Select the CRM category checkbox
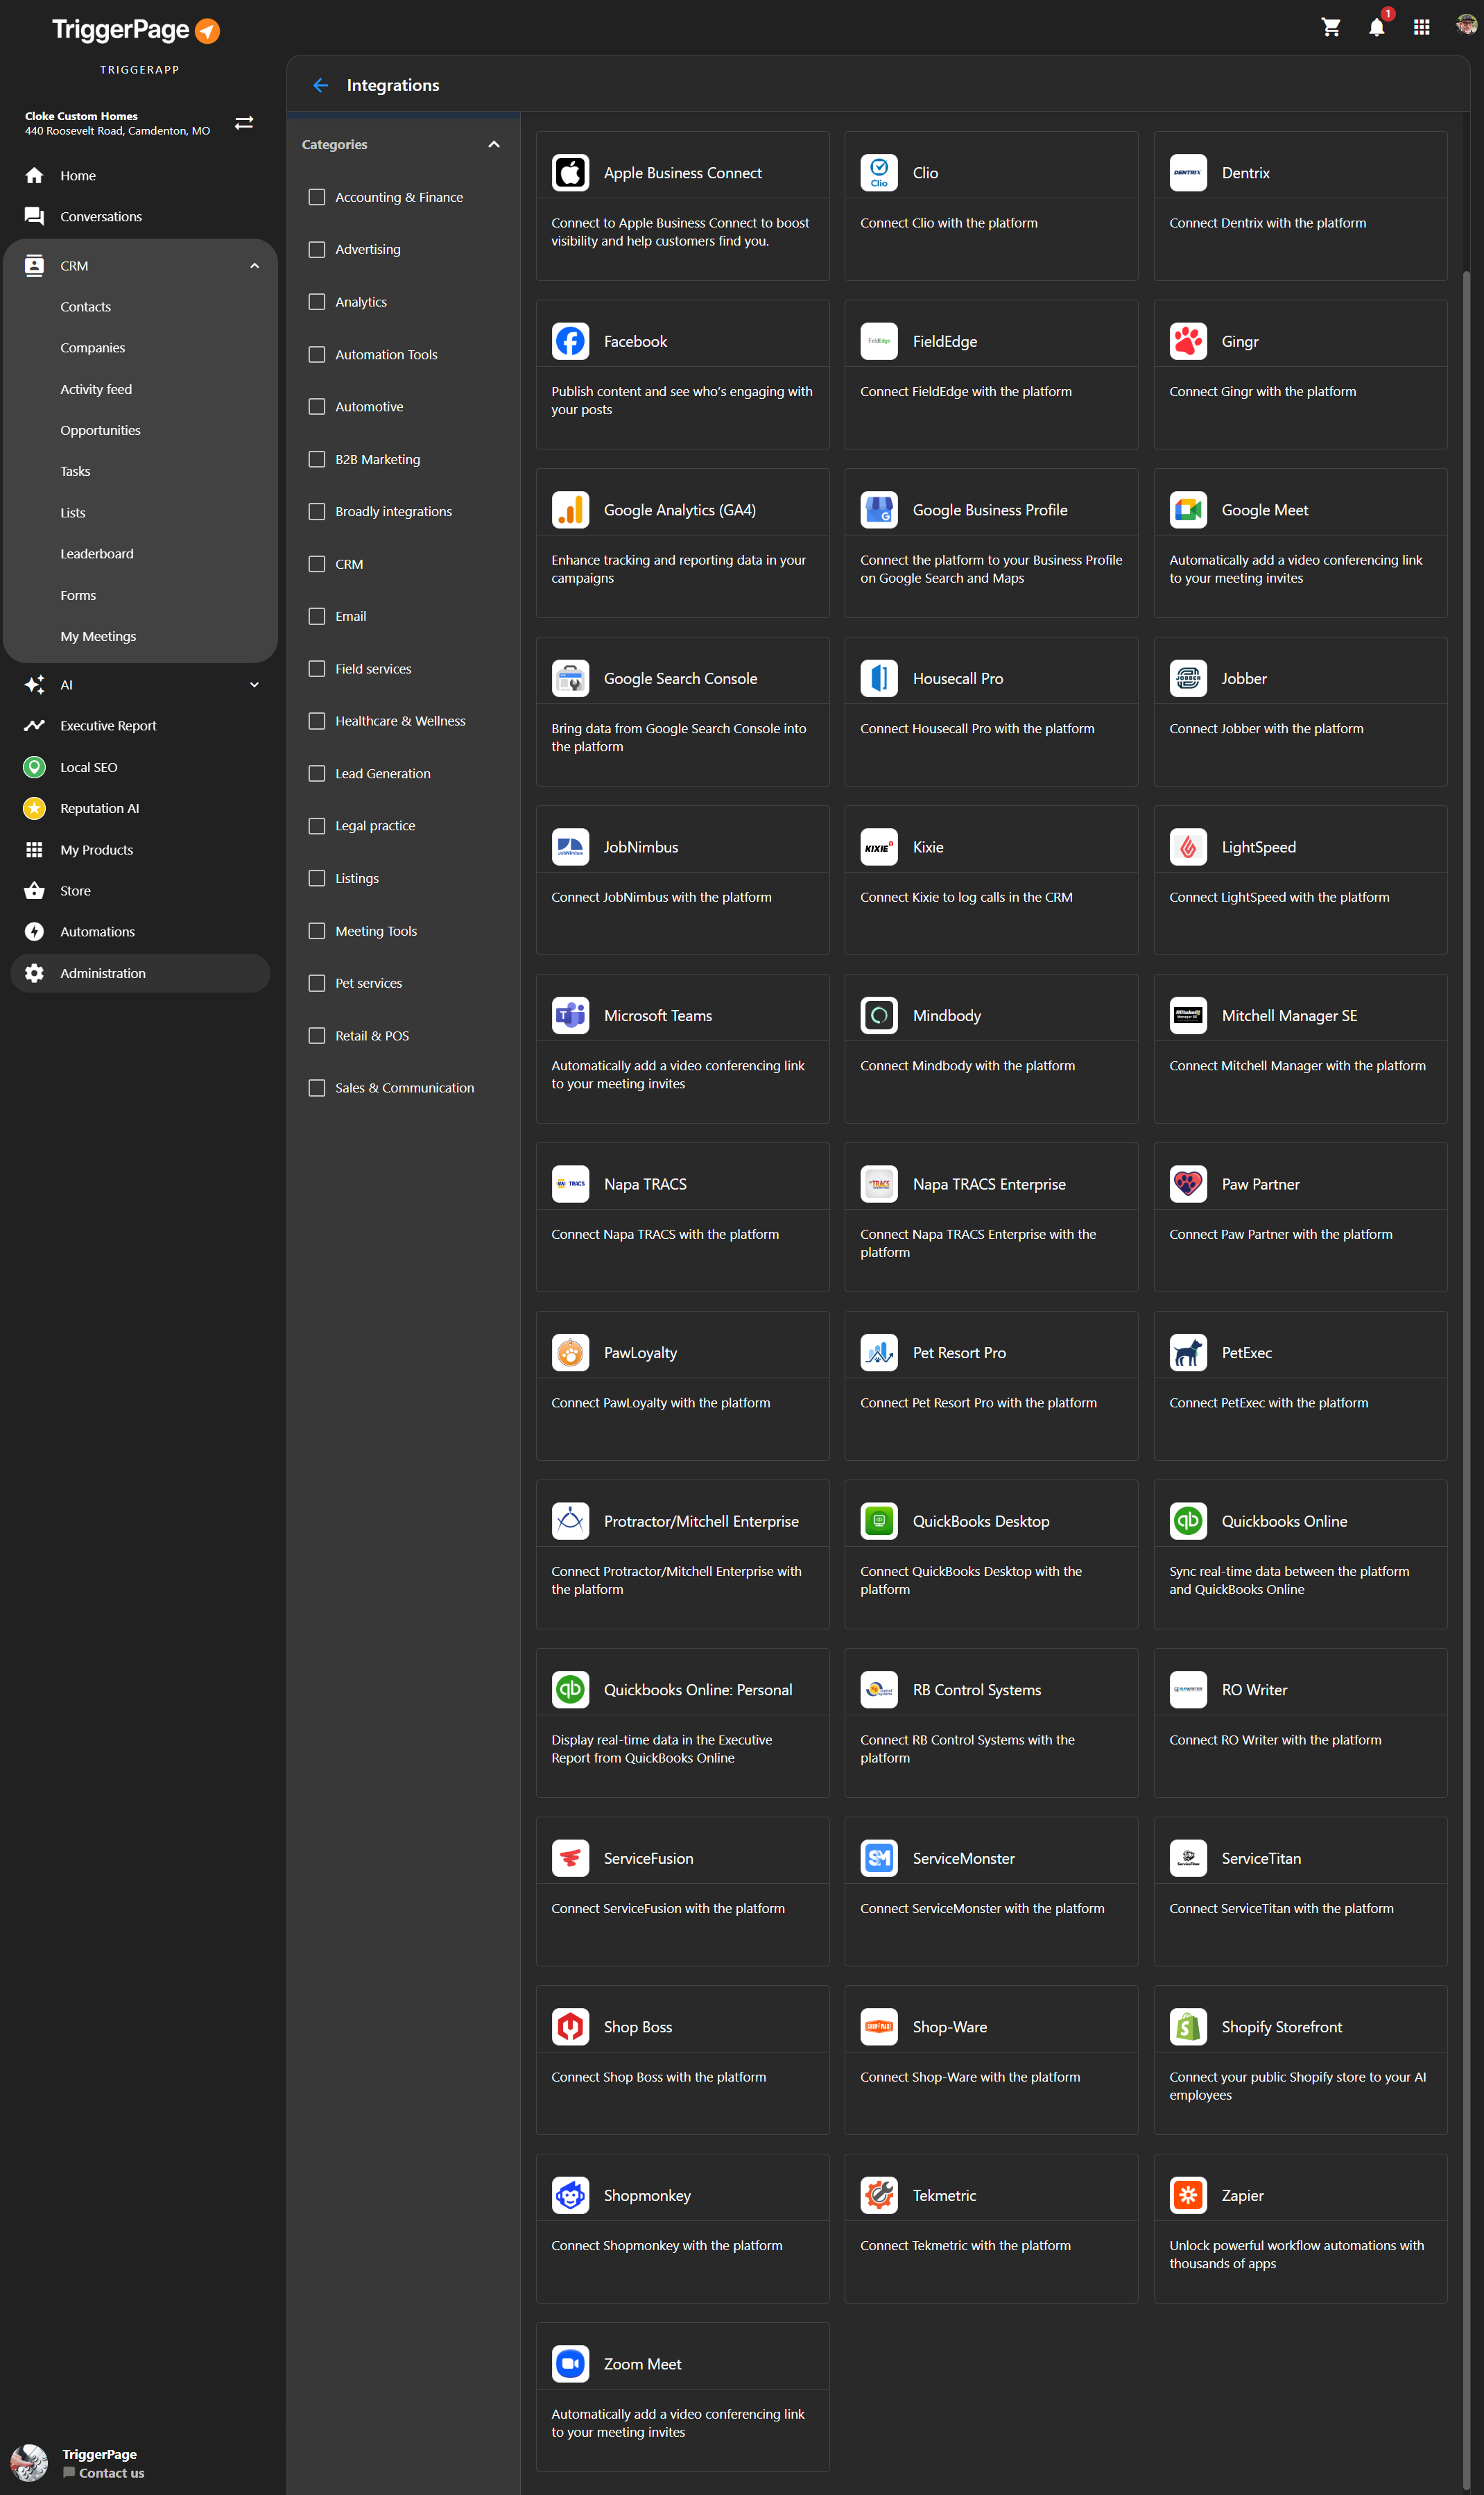Viewport: 1484px width, 2495px height. click(317, 564)
